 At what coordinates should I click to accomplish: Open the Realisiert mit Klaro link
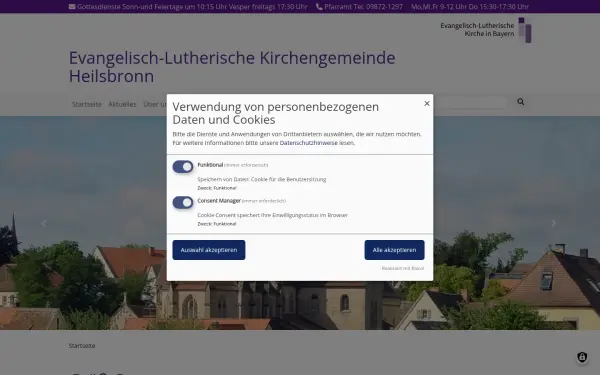tap(403, 268)
